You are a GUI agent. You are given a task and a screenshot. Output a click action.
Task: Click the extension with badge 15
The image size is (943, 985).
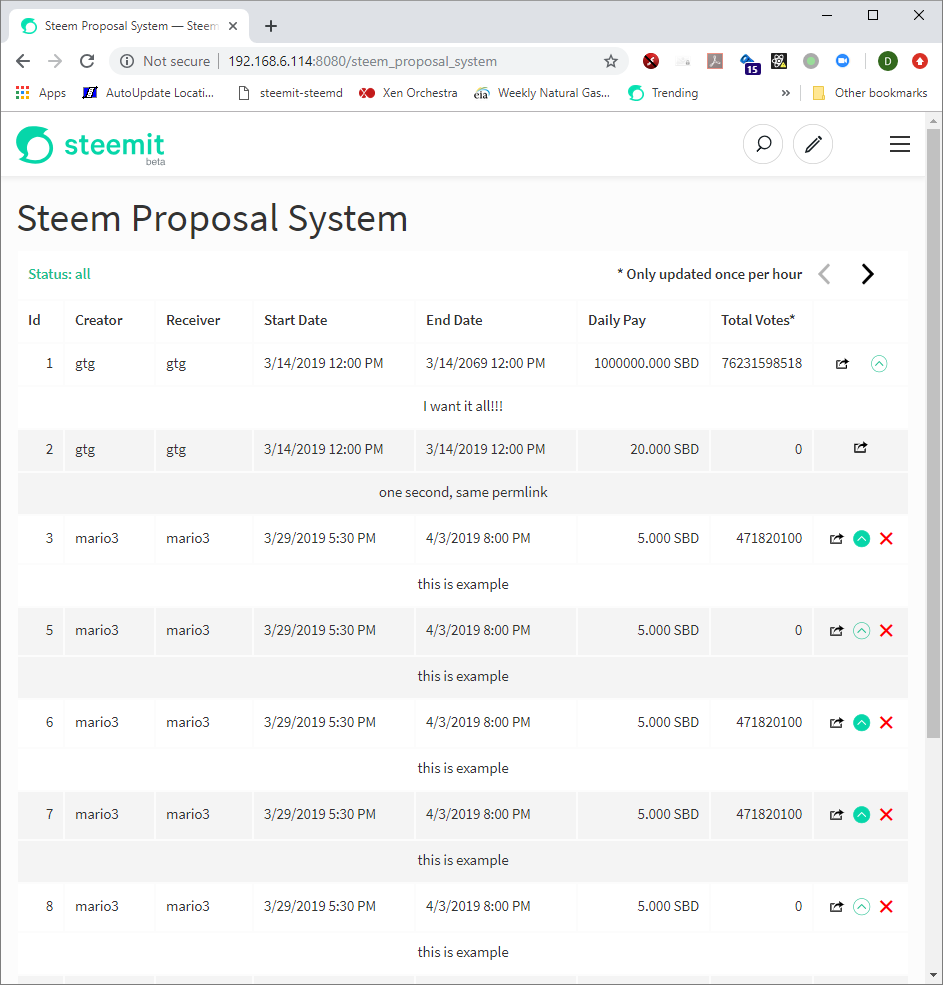click(749, 63)
